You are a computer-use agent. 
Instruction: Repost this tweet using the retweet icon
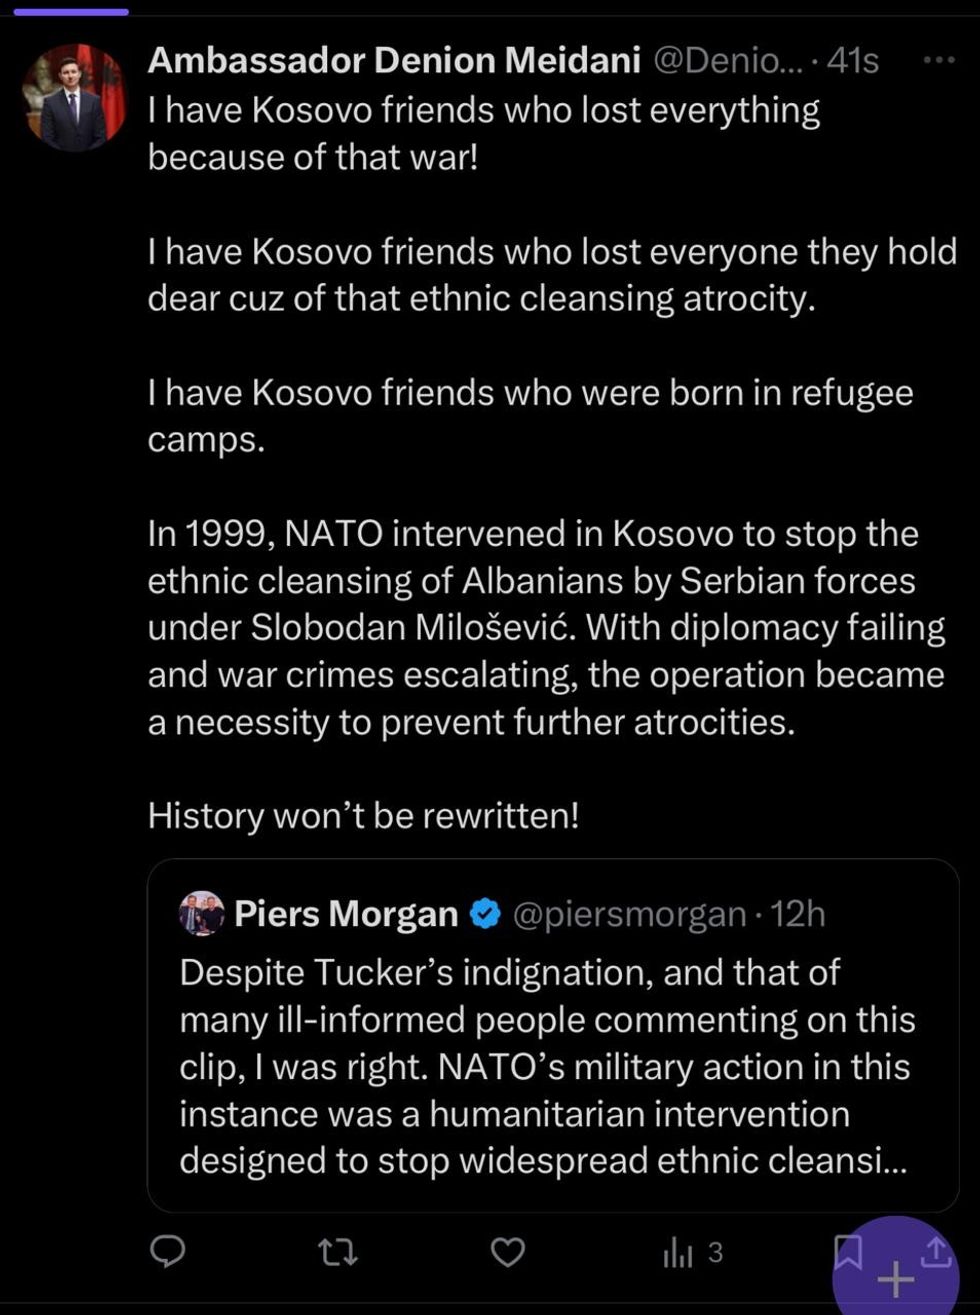pos(337,1251)
